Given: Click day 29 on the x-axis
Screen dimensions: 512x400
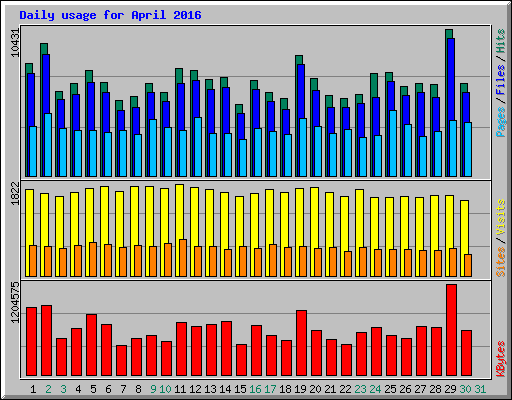Looking at the screenshot, I should [x=450, y=389].
